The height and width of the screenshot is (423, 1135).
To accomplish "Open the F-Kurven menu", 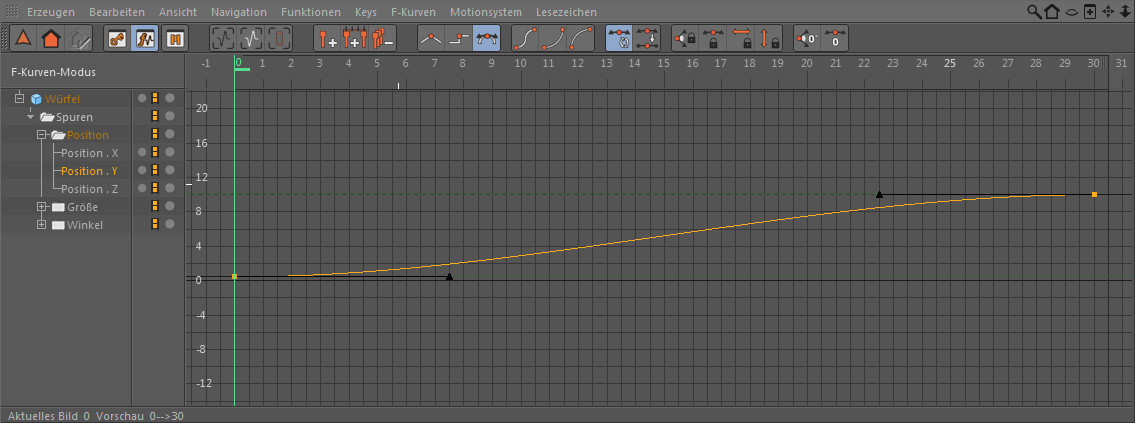I will 413,12.
